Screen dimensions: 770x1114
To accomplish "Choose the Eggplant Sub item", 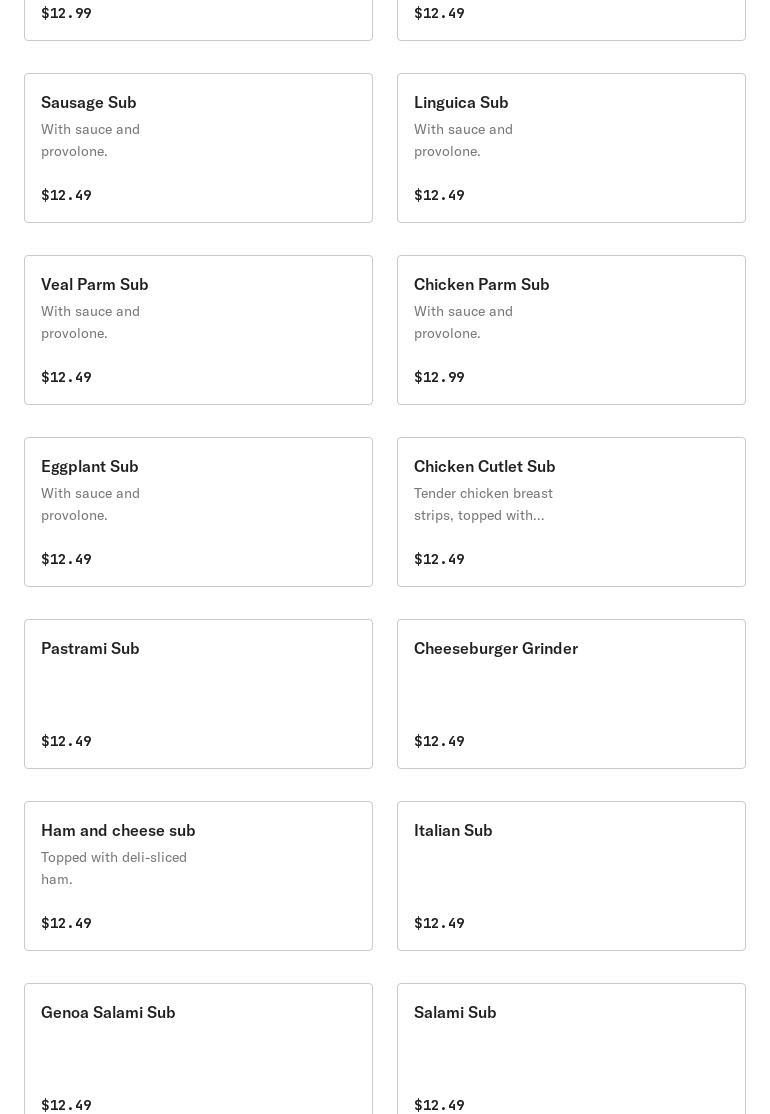I will 198,512.
